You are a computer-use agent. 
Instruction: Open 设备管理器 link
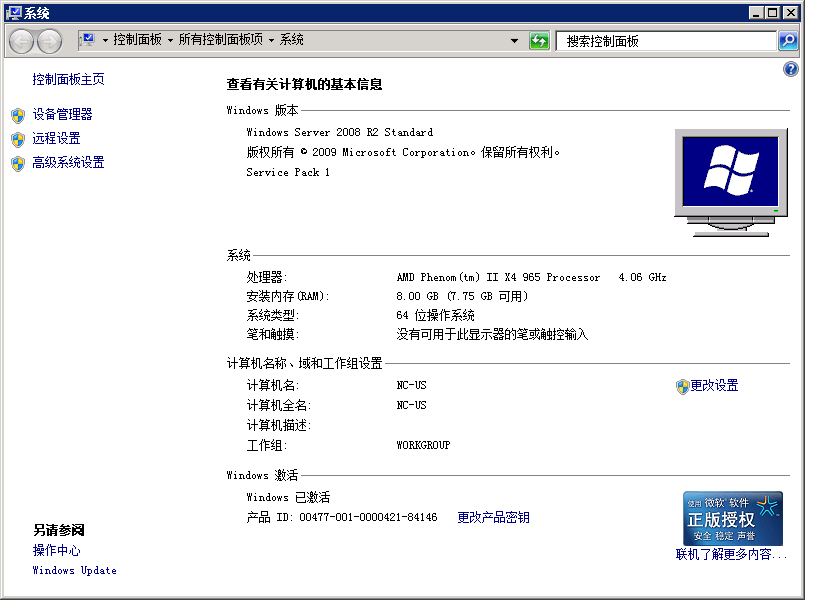click(x=63, y=114)
